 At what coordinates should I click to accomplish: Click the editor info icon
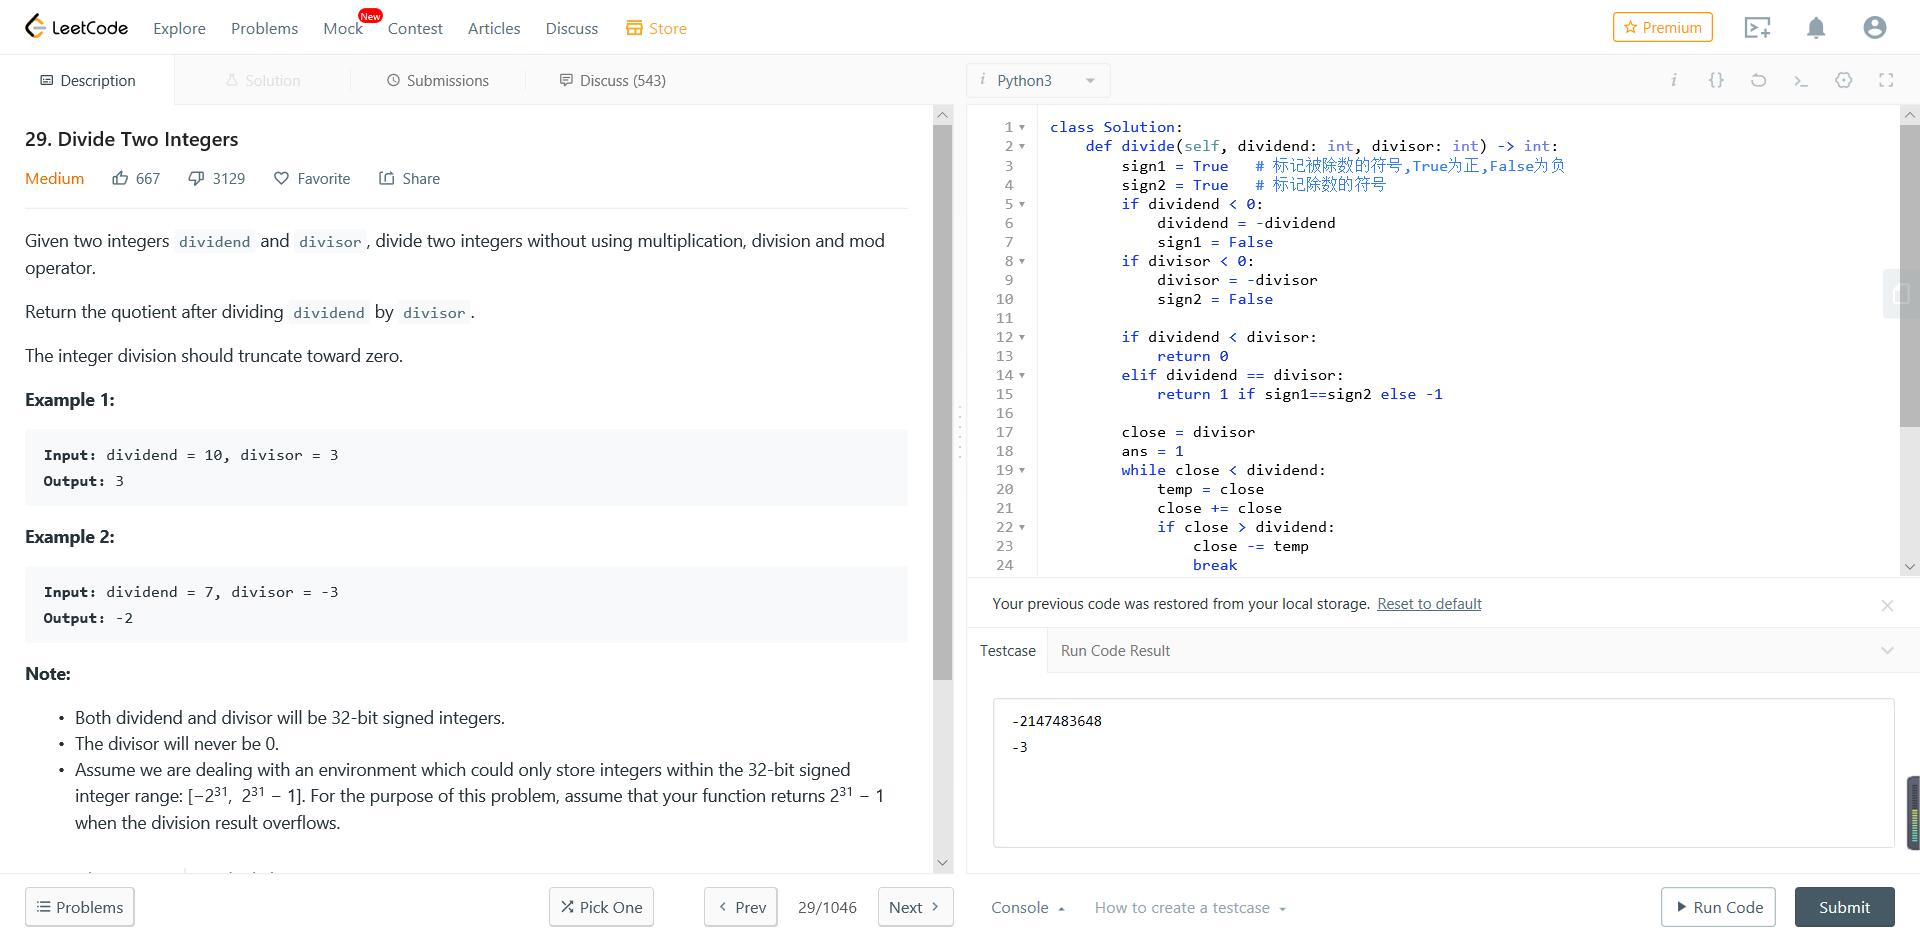(x=1673, y=80)
